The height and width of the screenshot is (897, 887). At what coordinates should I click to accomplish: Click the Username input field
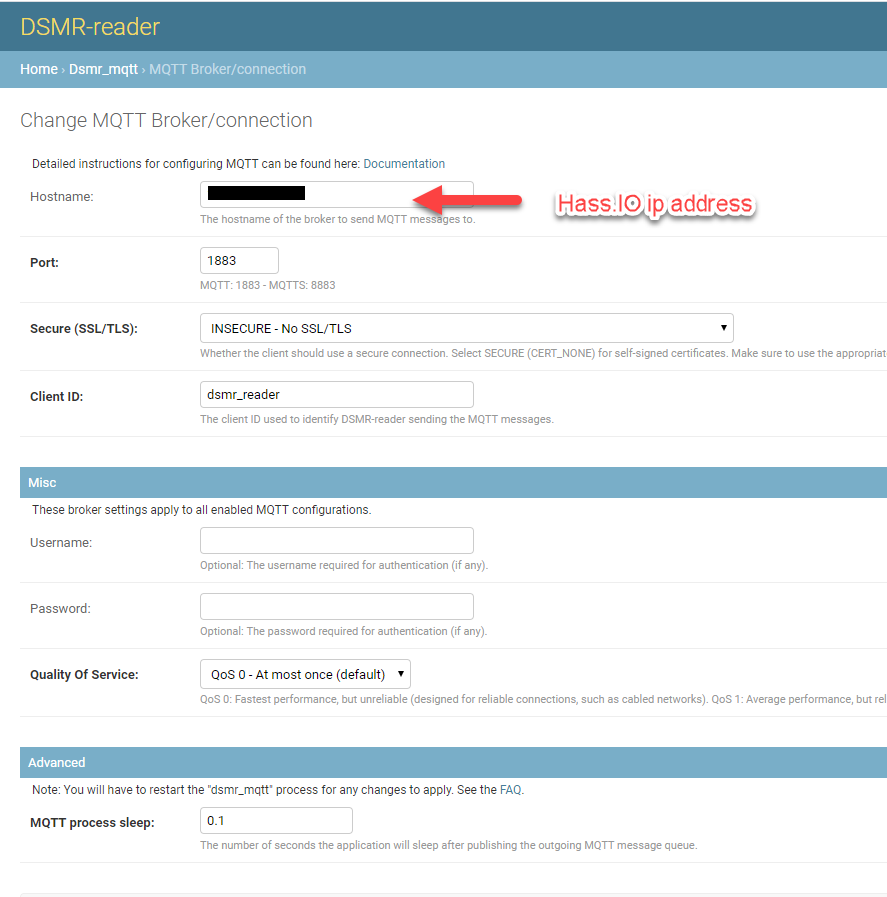336,541
